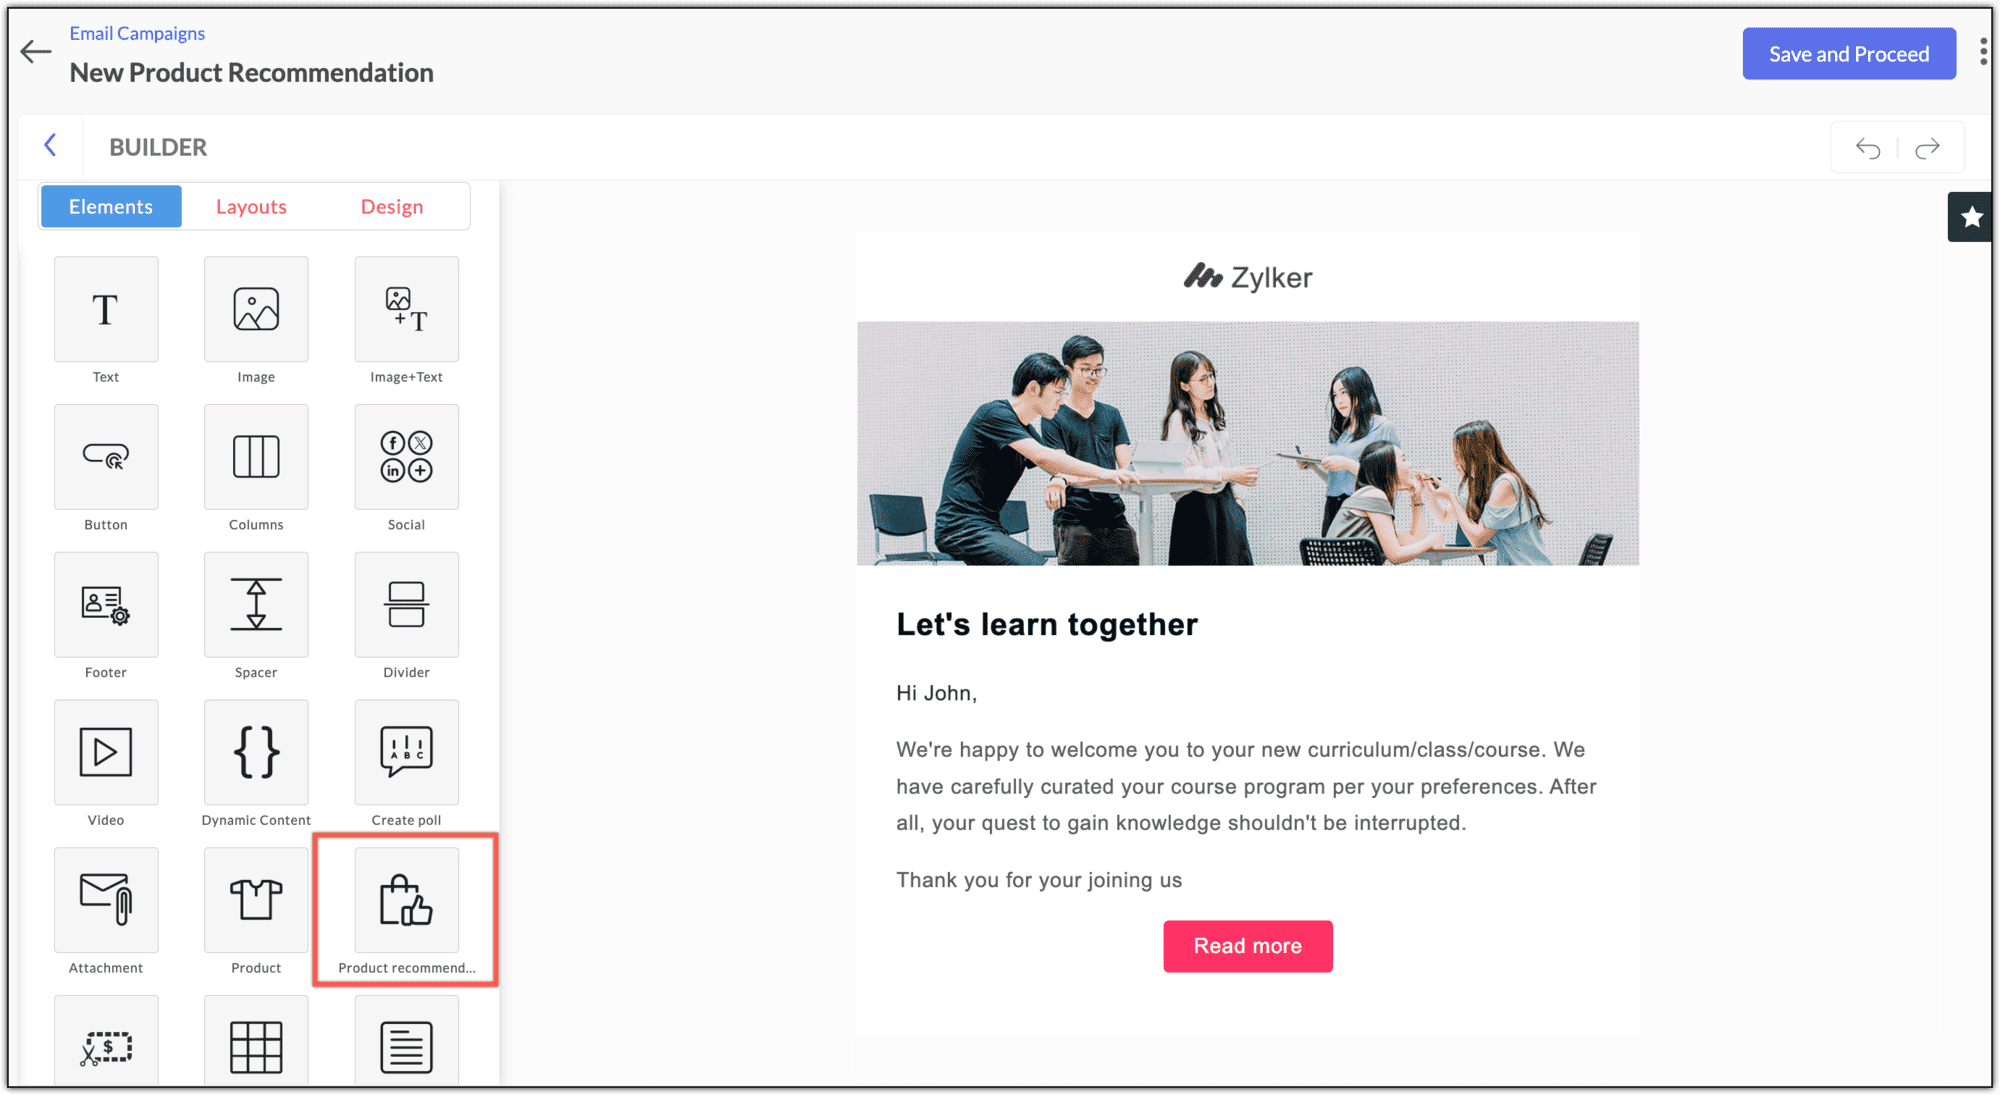Add the Dynamic Content element
This screenshot has height=1095, width=2000.
(256, 752)
